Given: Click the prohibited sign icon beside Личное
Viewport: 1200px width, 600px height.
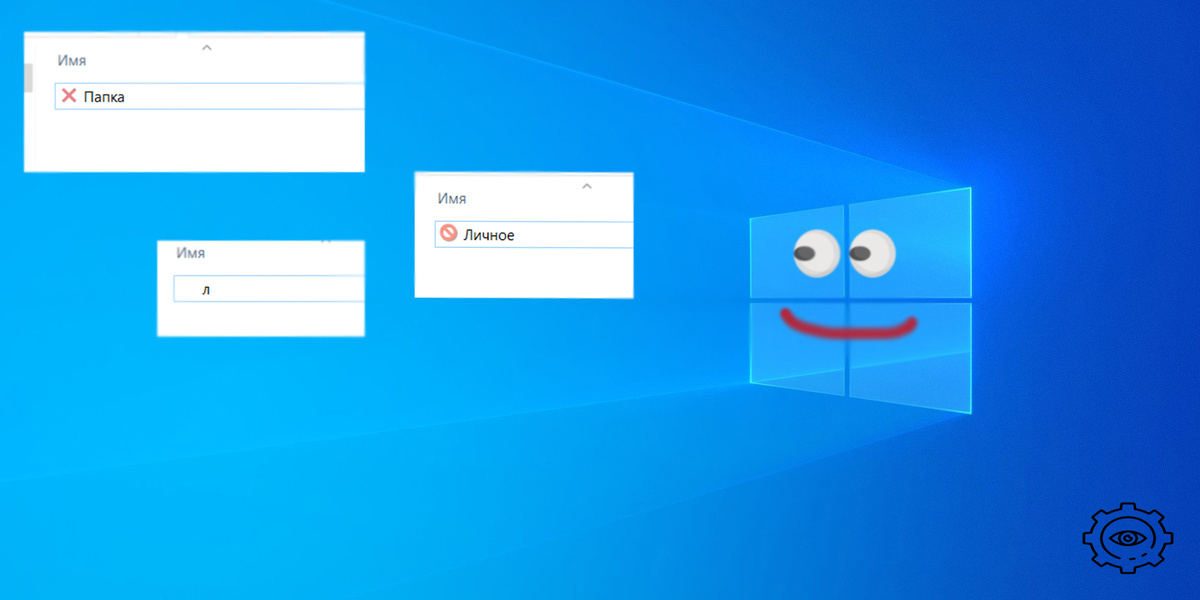Looking at the screenshot, I should click(449, 234).
